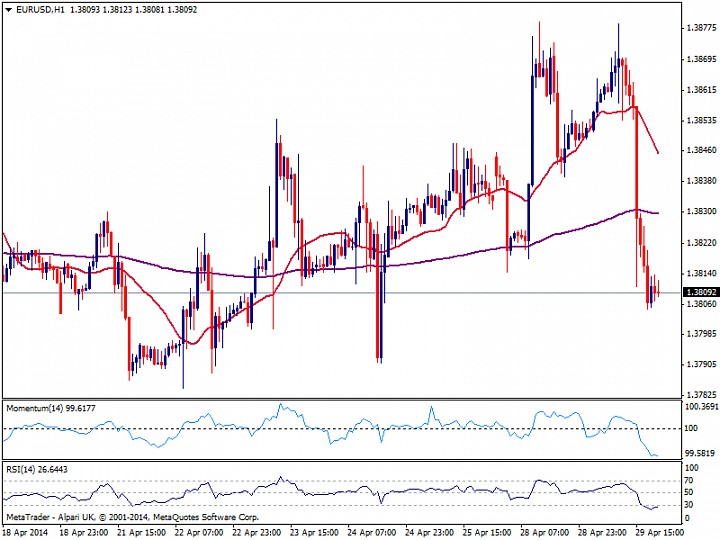Select the current price tag 1.38092

pos(701,292)
